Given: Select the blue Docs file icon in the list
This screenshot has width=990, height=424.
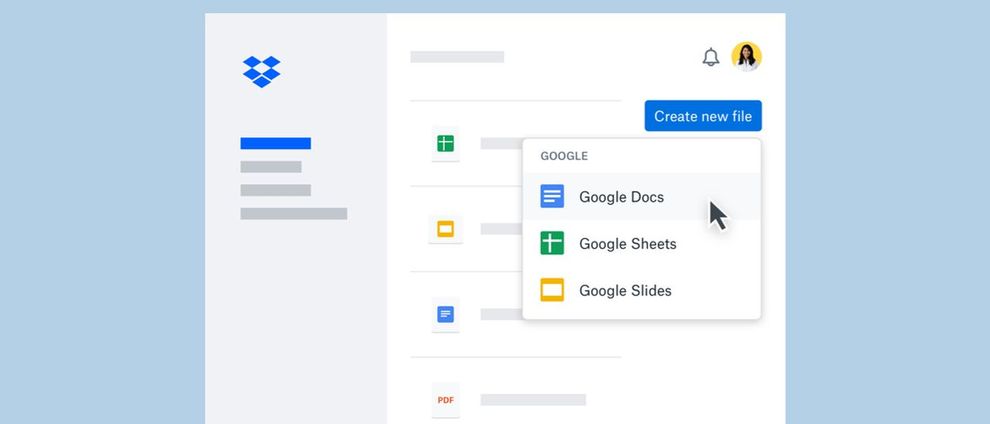Looking at the screenshot, I should (x=445, y=314).
